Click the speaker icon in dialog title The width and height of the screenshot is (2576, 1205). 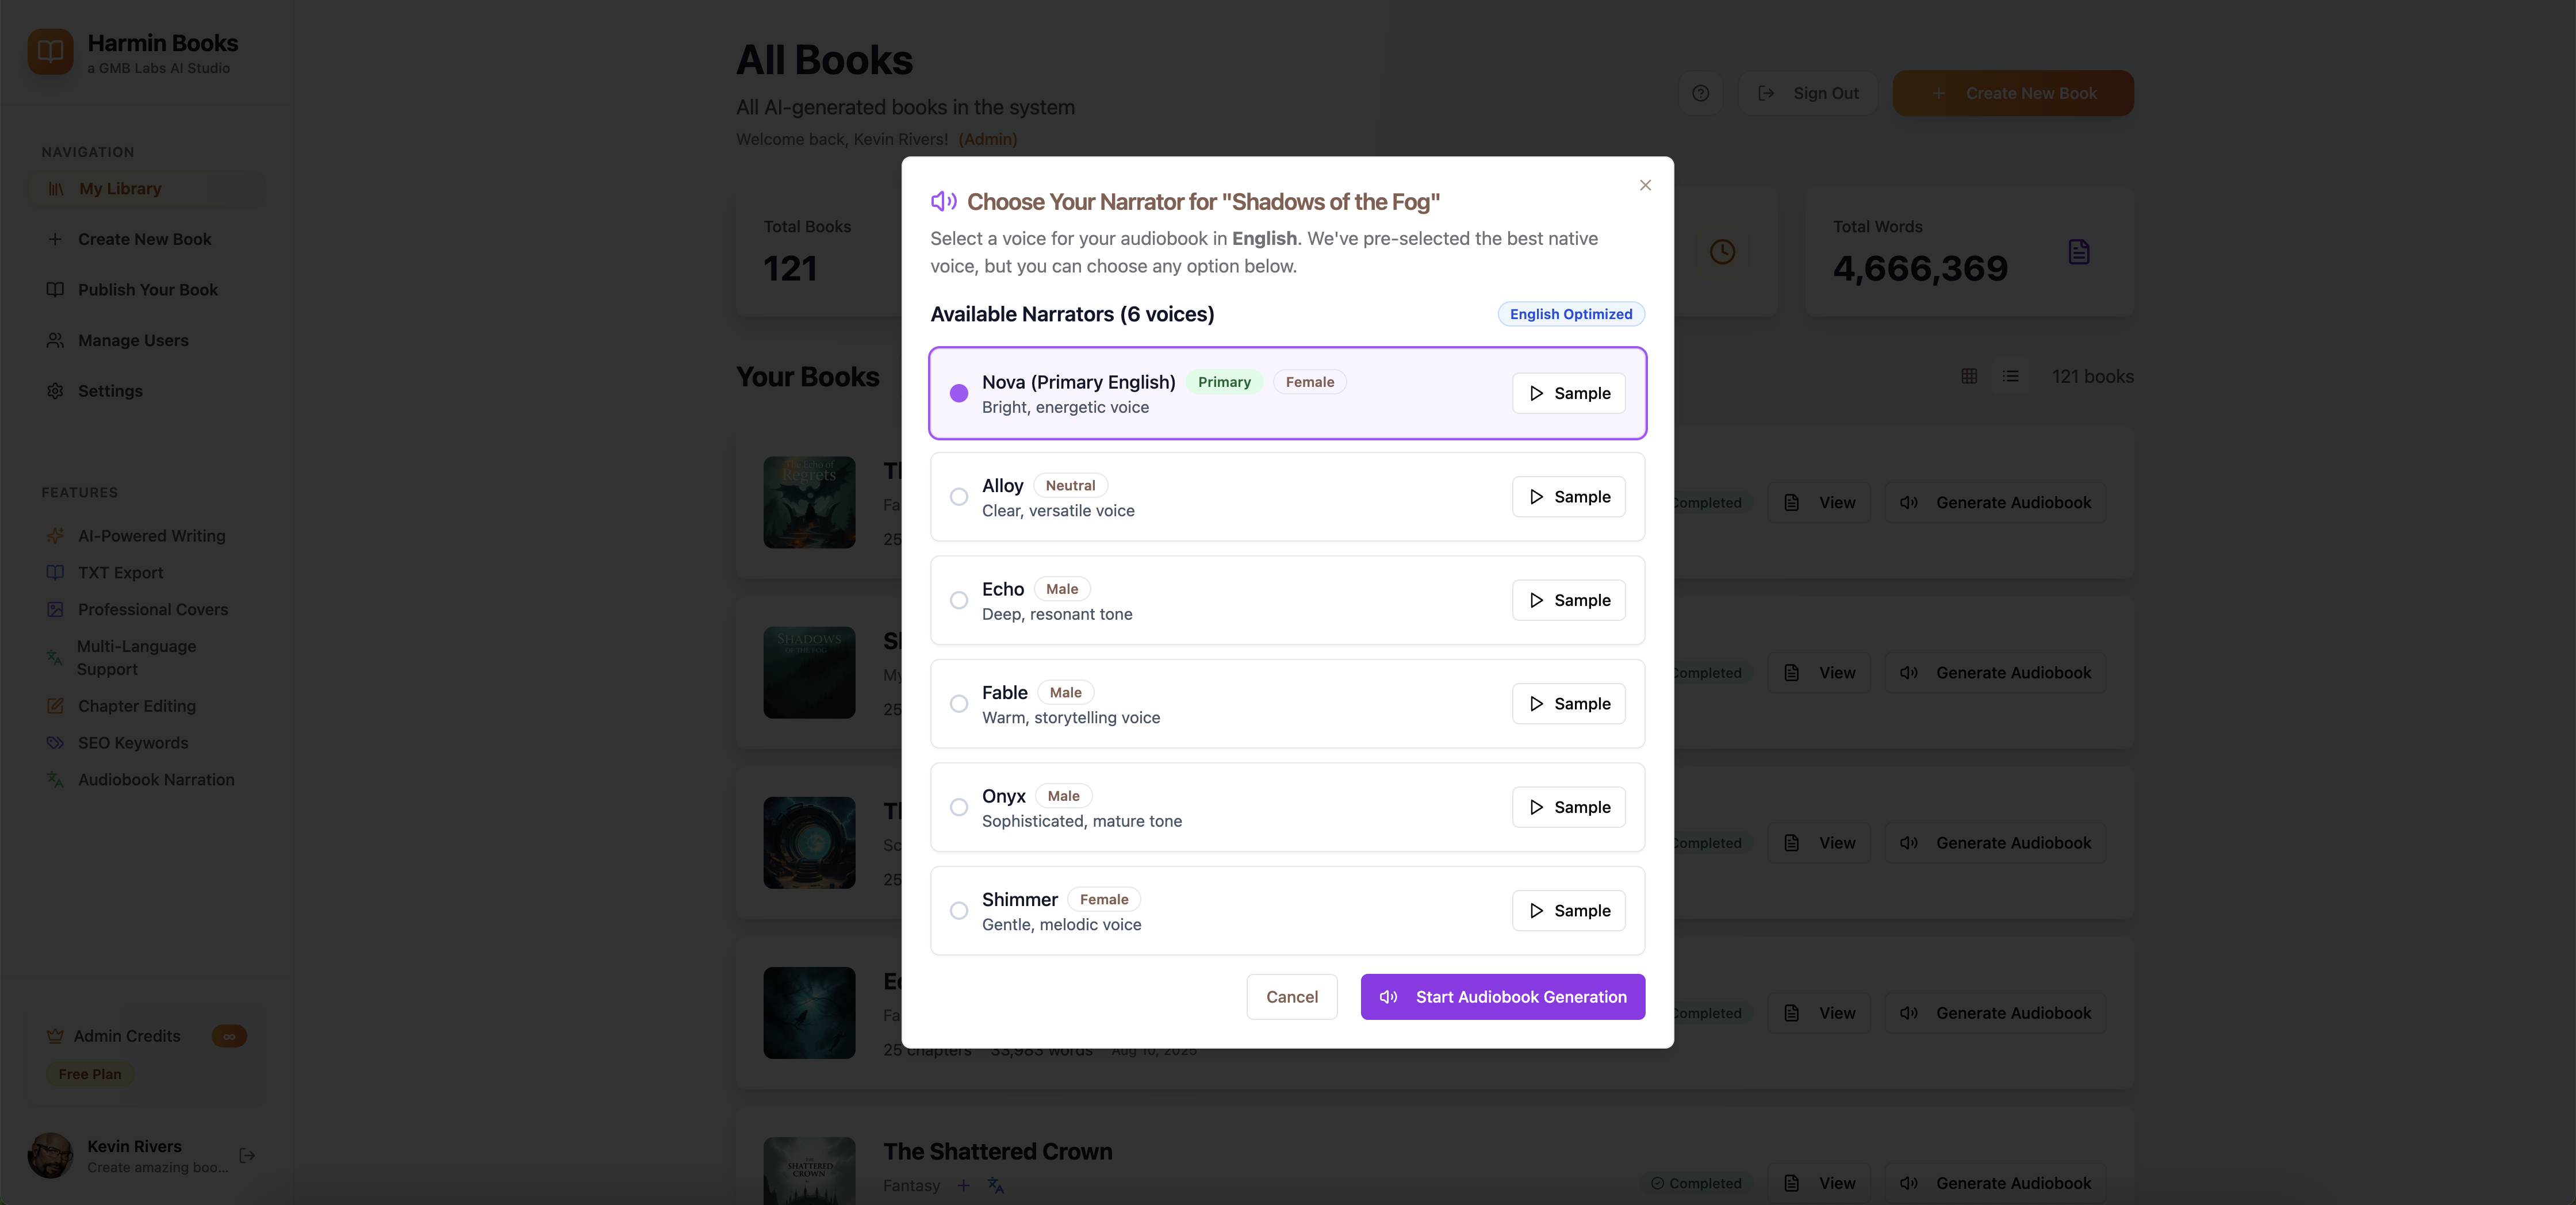943,202
